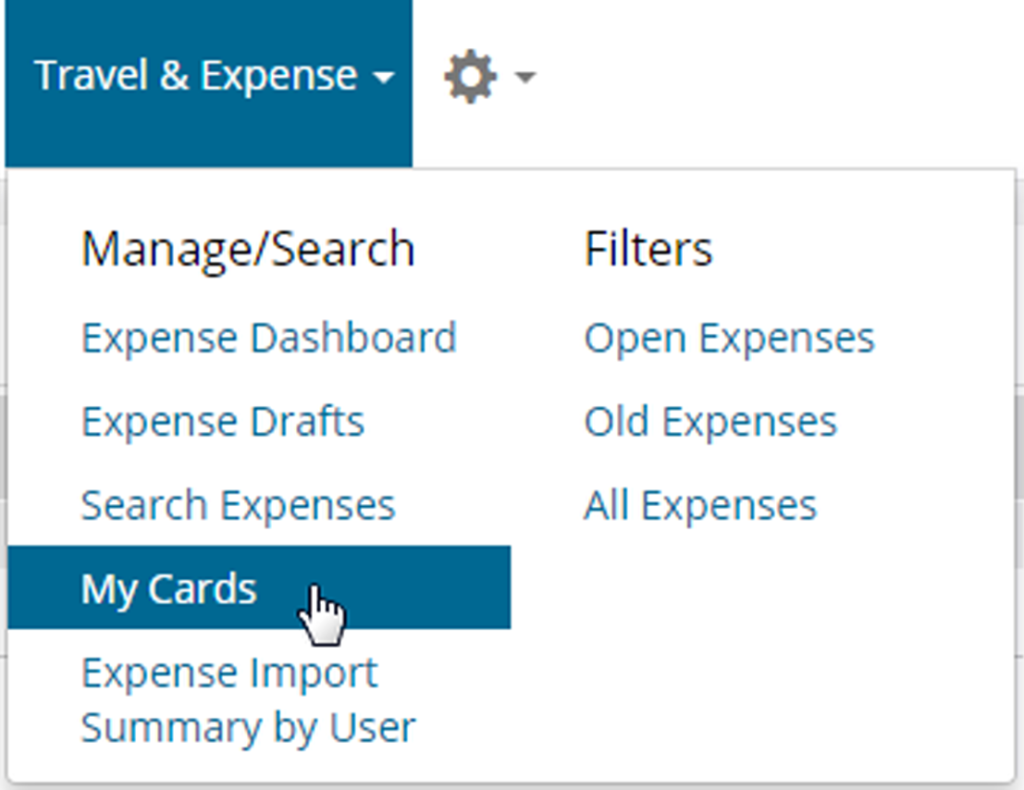Viewport: 1024px width, 790px height.
Task: Click the Manage/Search column heading
Action: [248, 249]
